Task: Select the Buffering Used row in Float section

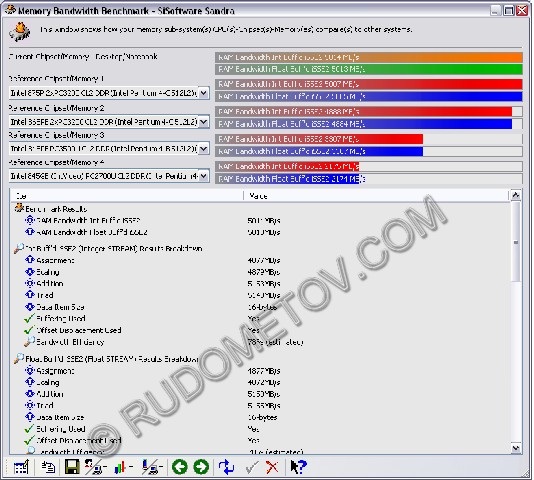Action: [x=61, y=429]
